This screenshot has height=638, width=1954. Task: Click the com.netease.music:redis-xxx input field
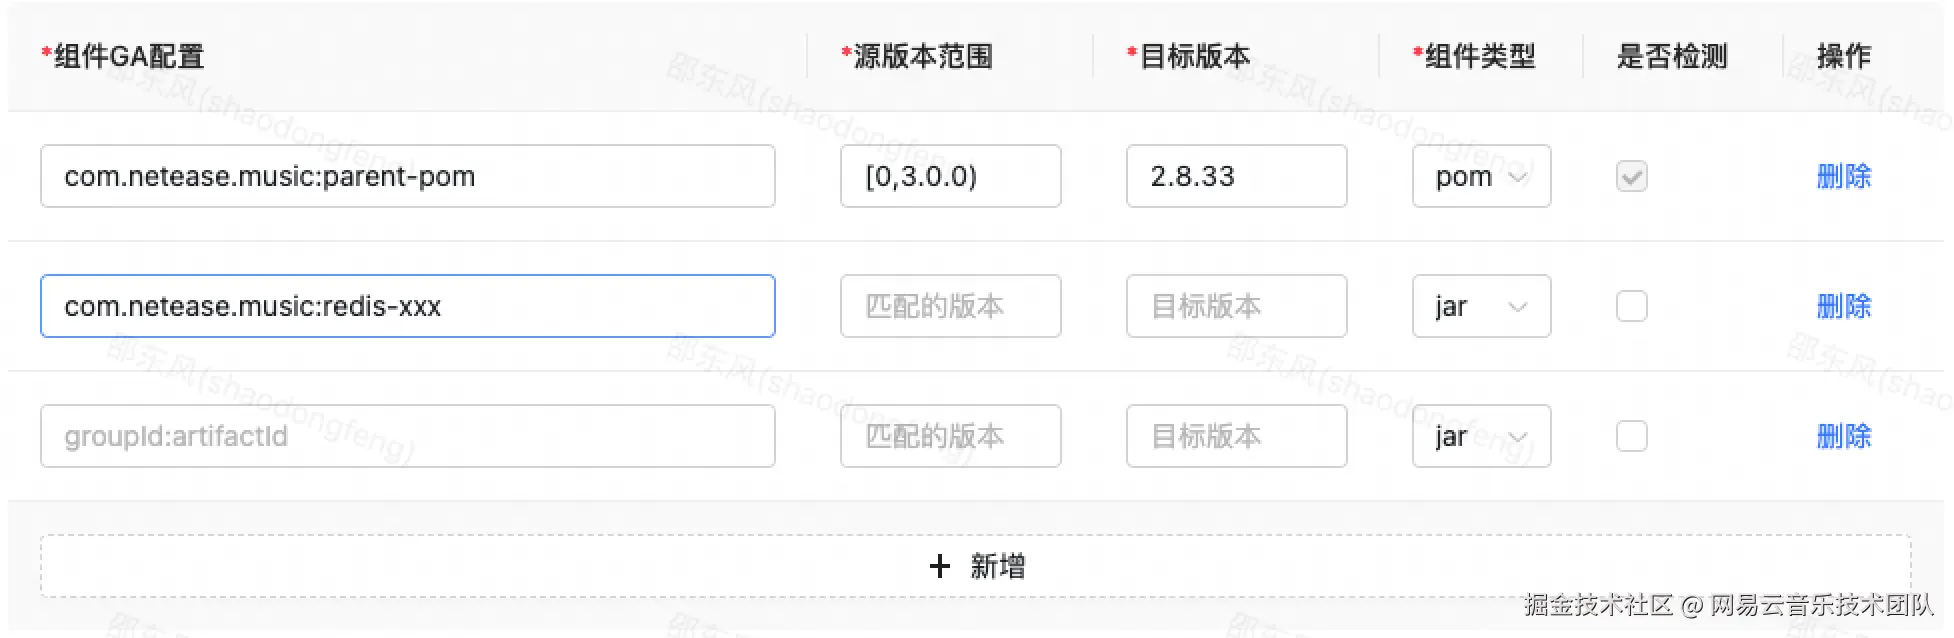[407, 306]
